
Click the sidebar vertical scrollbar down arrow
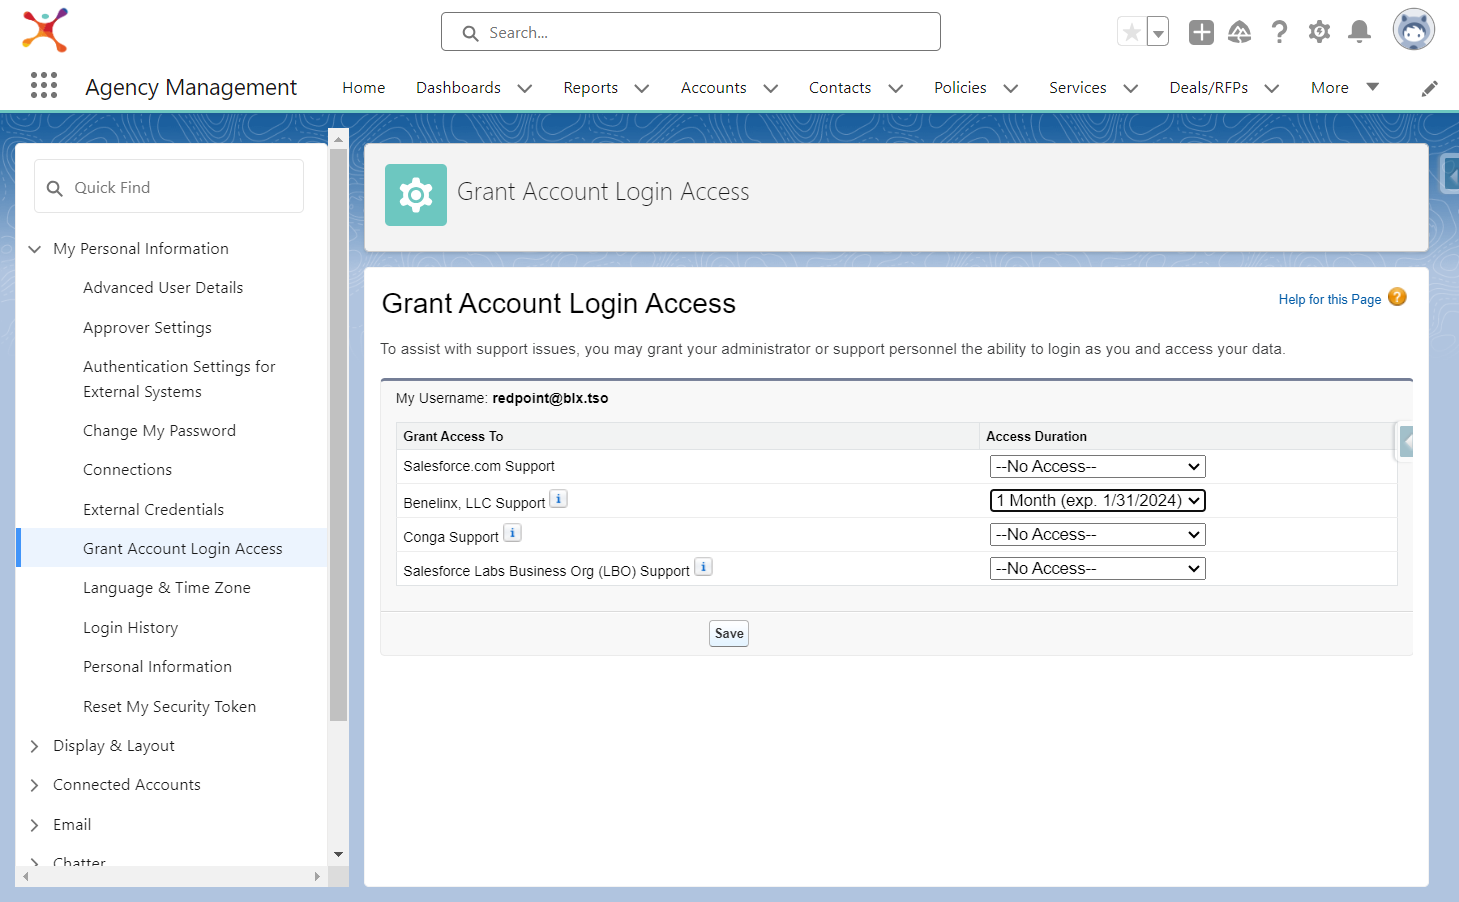coord(338,855)
